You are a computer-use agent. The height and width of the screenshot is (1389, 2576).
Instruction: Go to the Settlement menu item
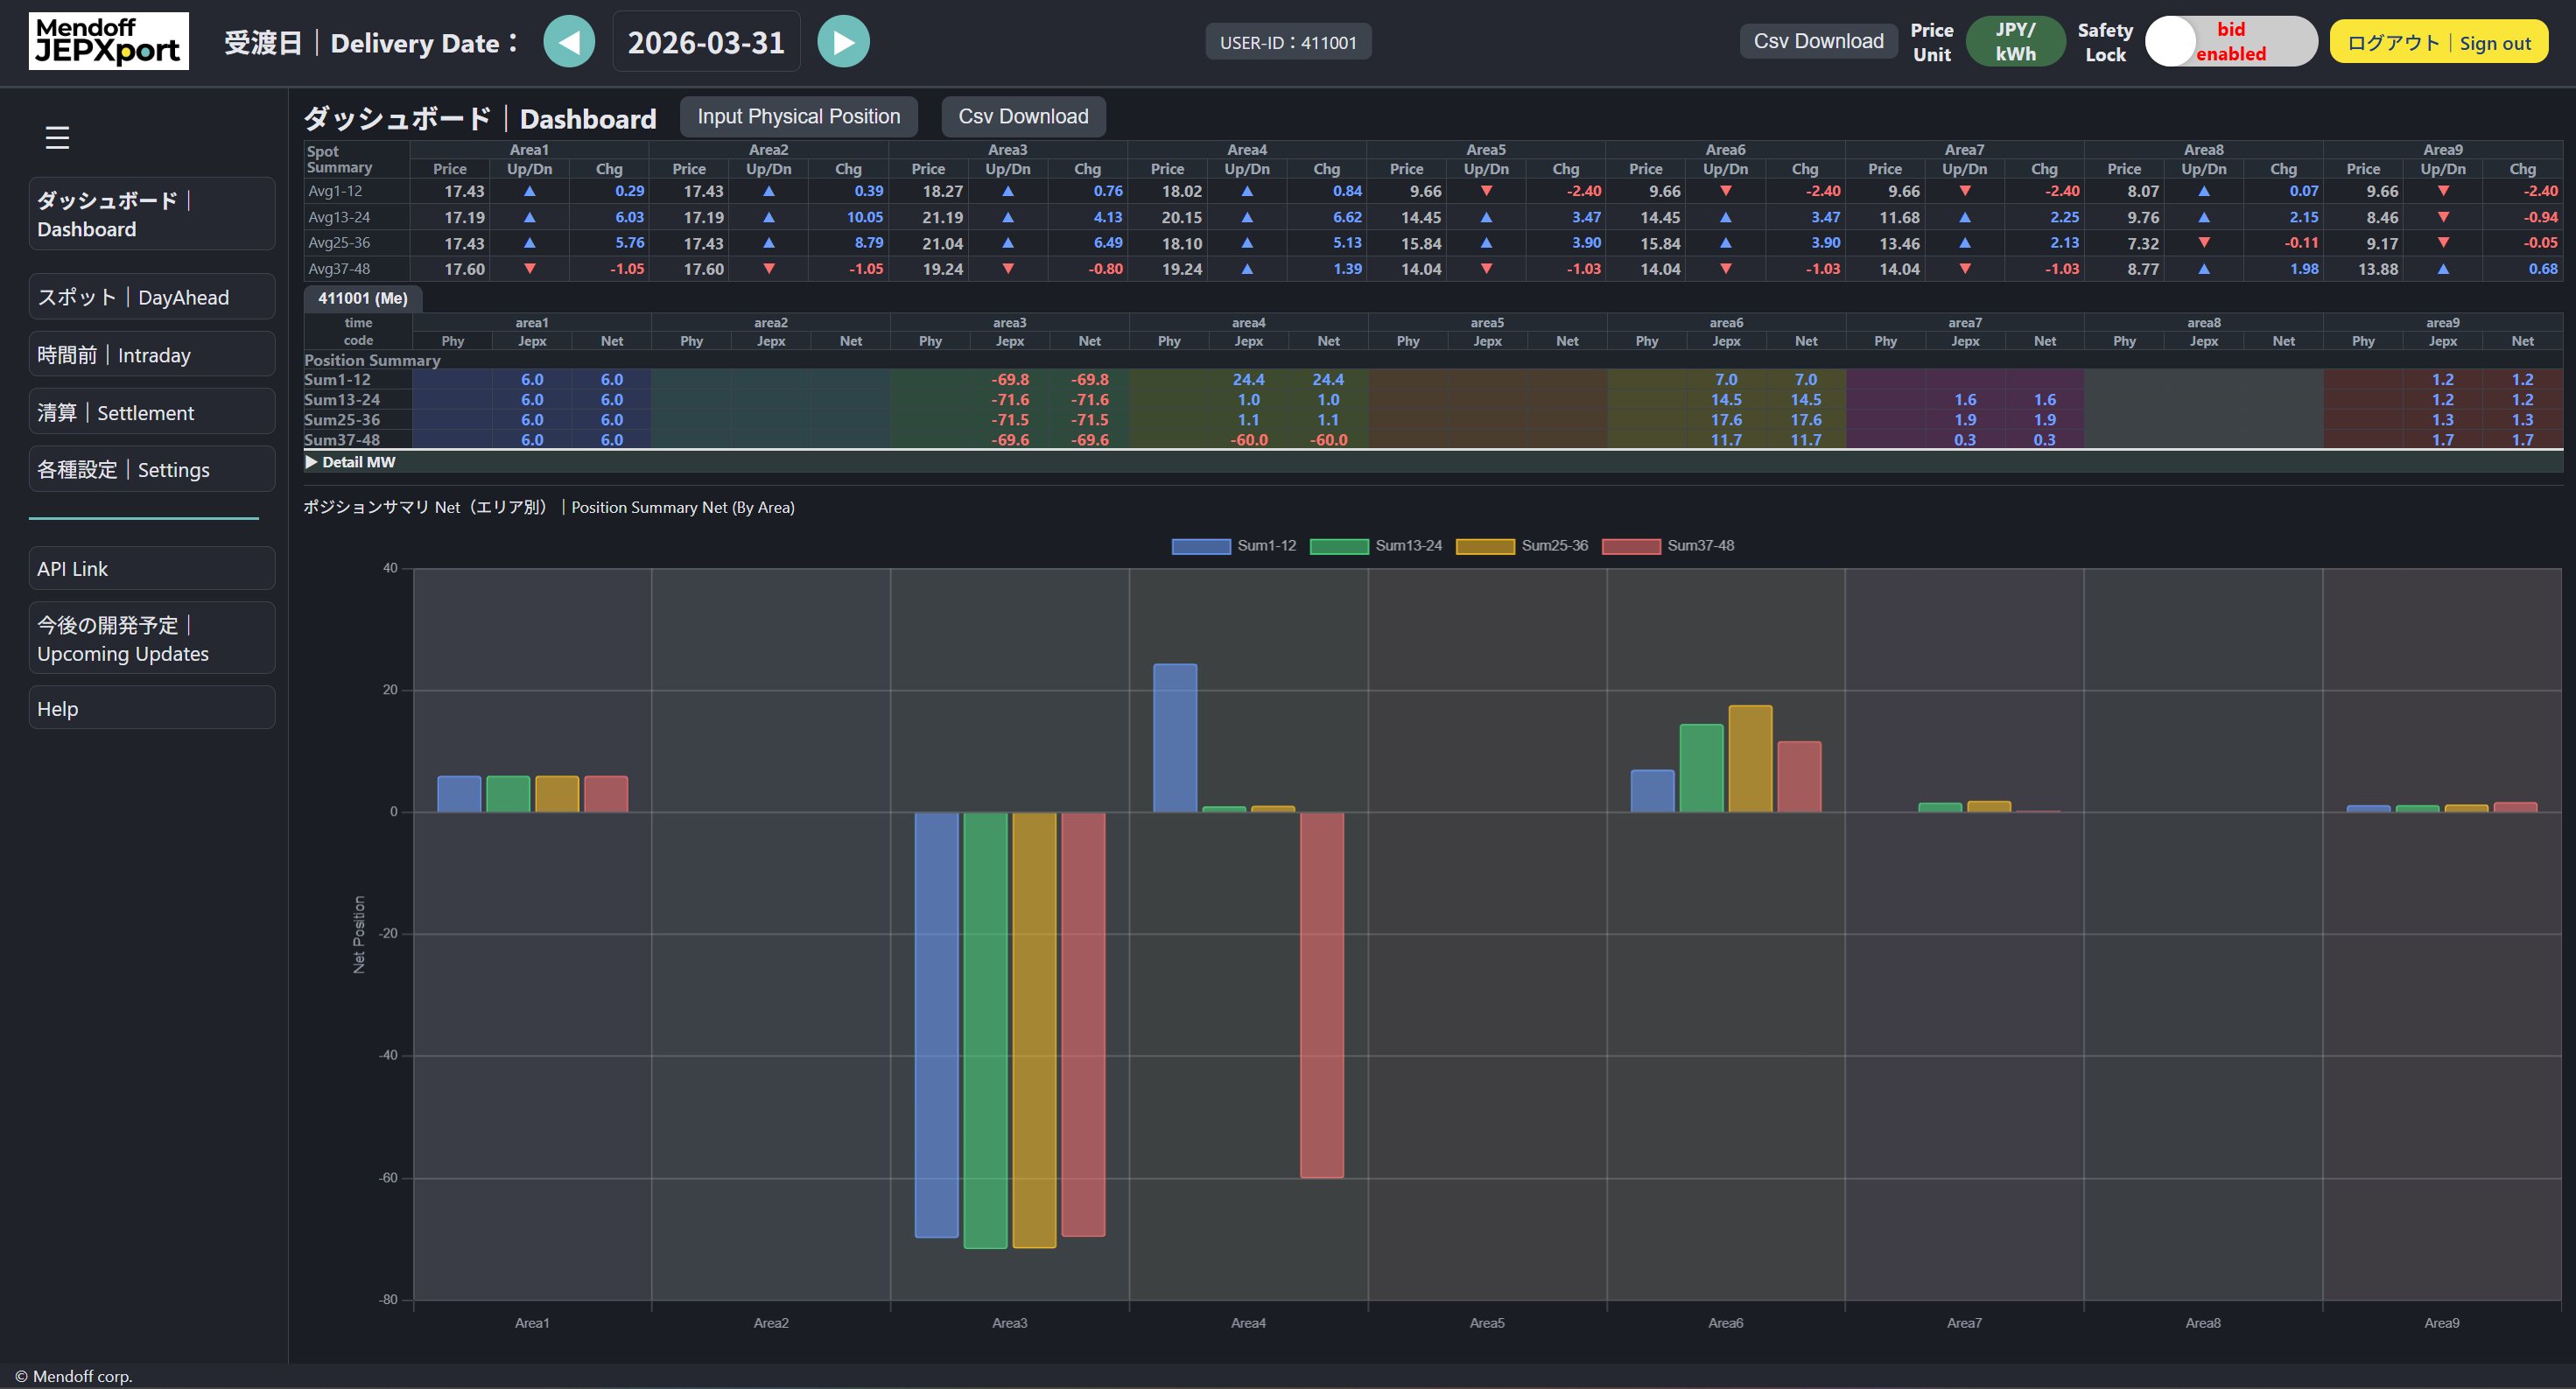pos(152,412)
